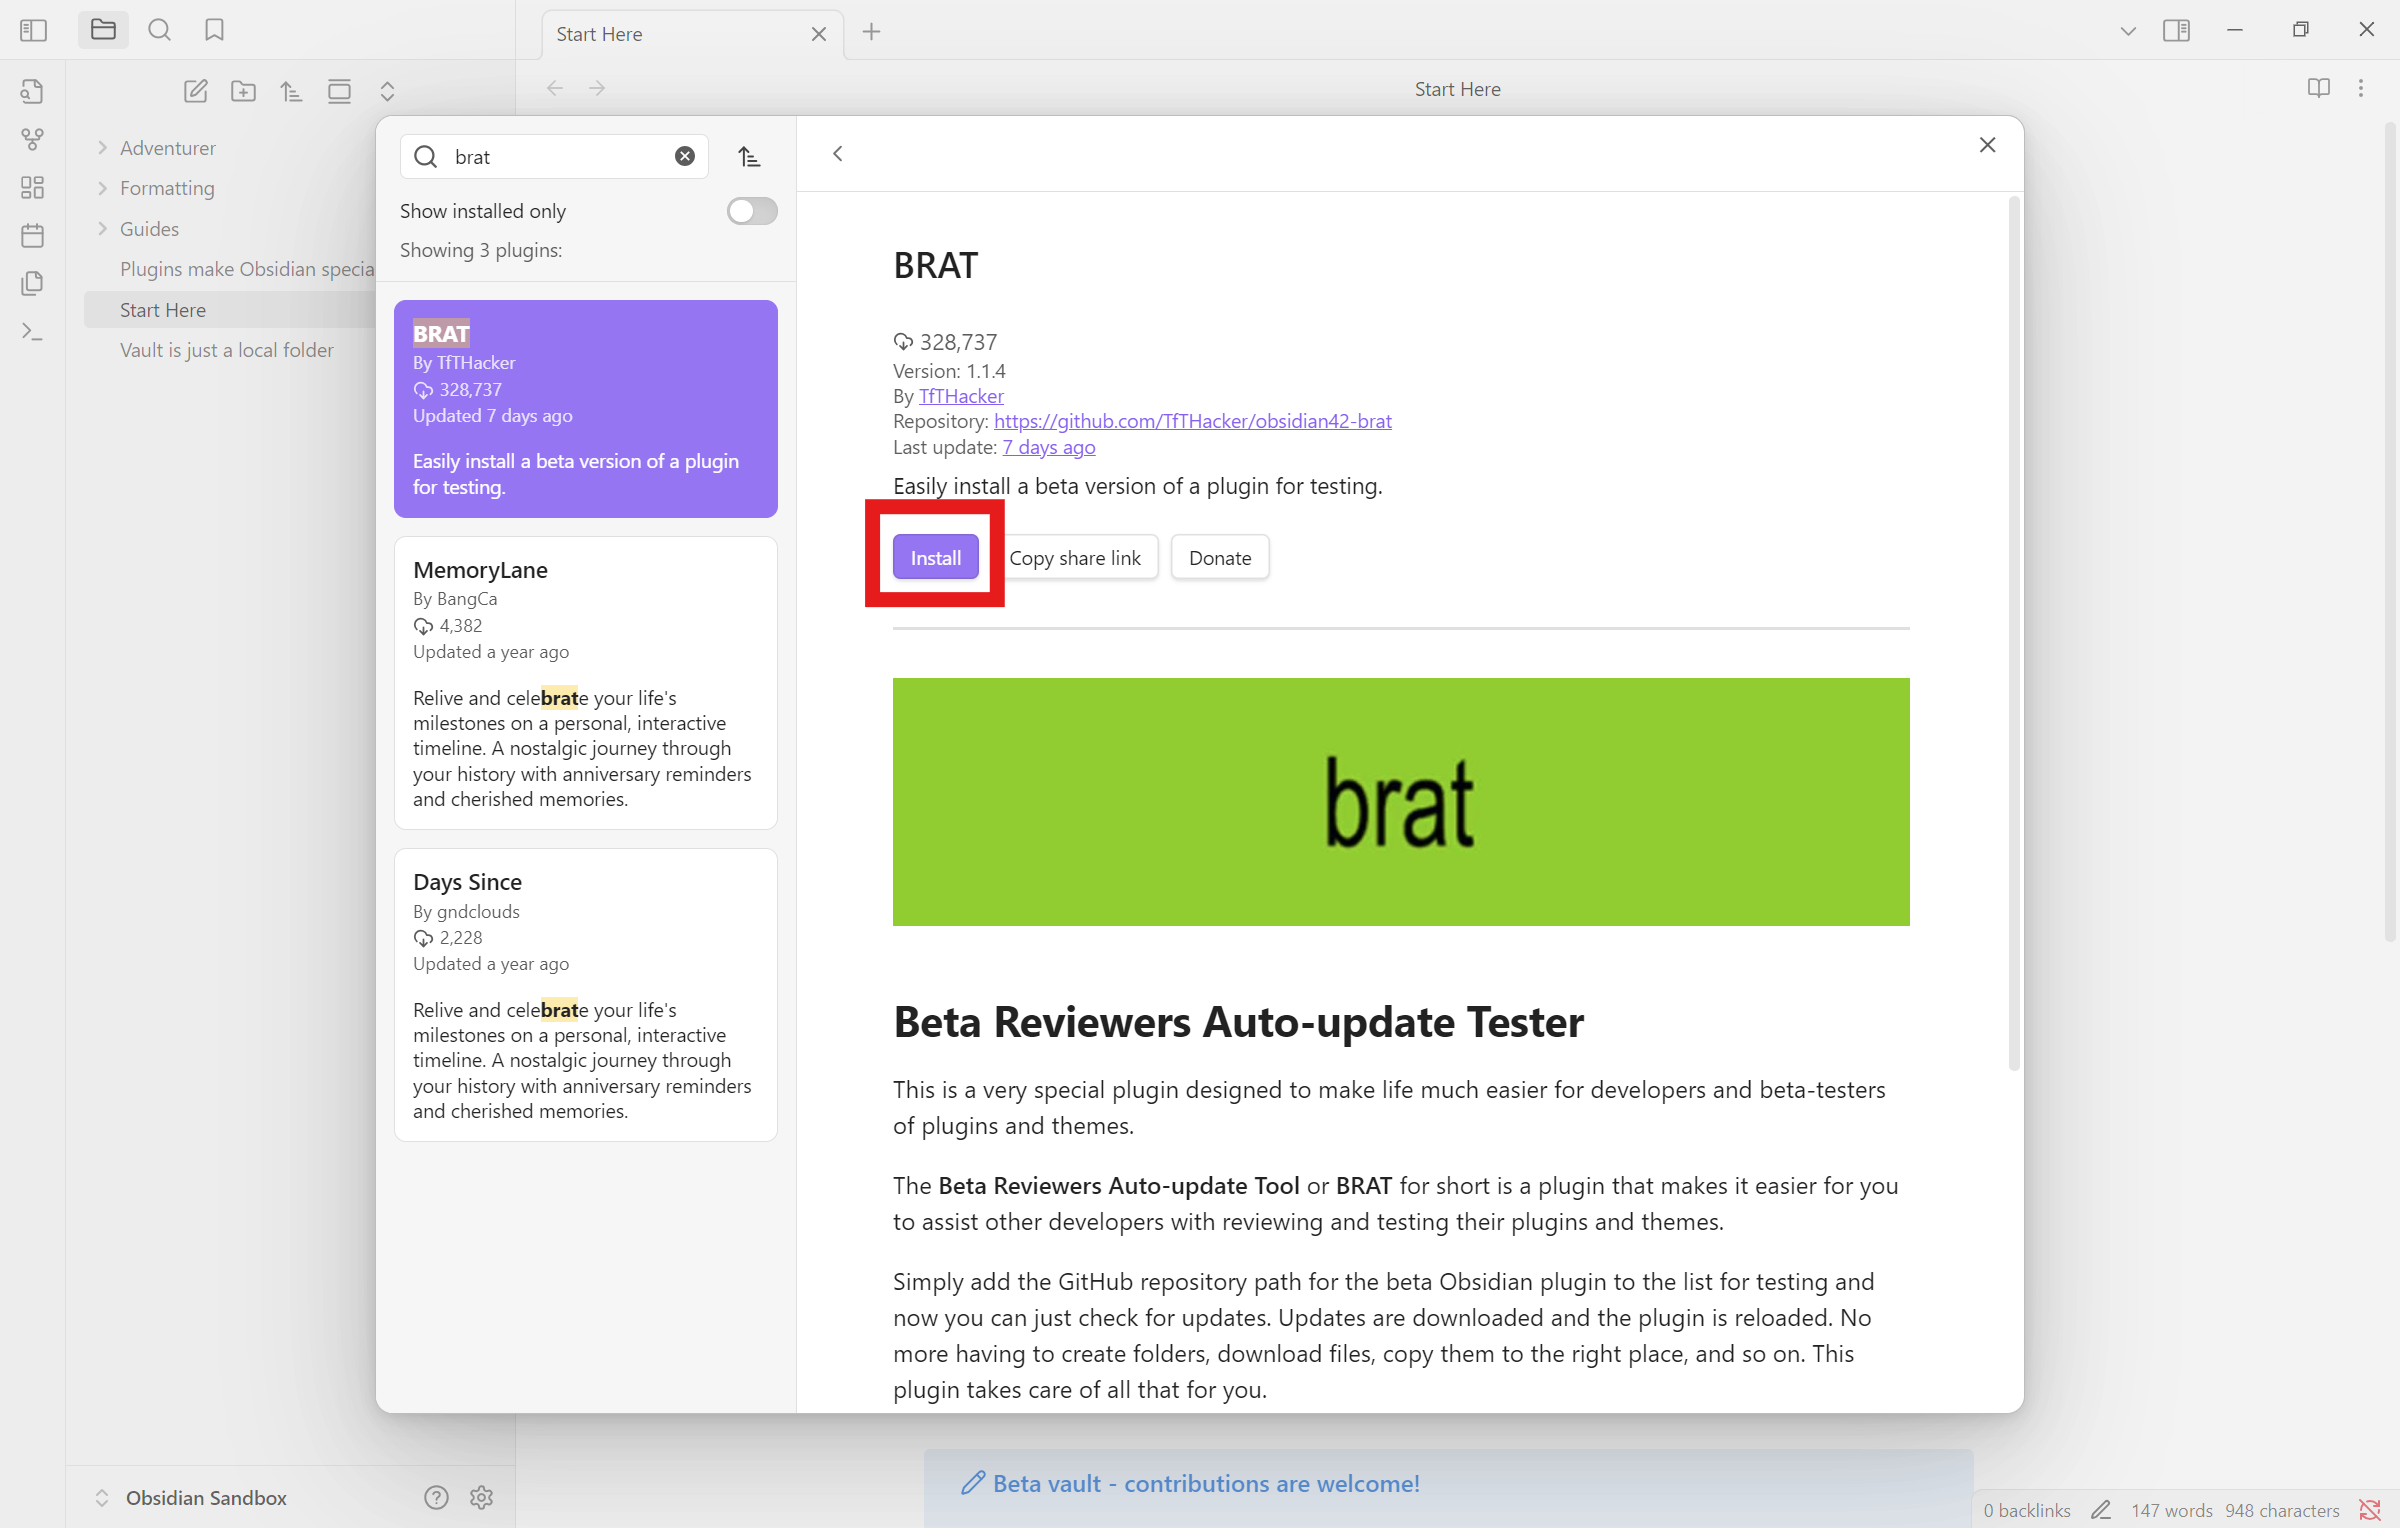Change file explorer sort order icon
Screen dimensions: 2400x1528
(x=291, y=92)
